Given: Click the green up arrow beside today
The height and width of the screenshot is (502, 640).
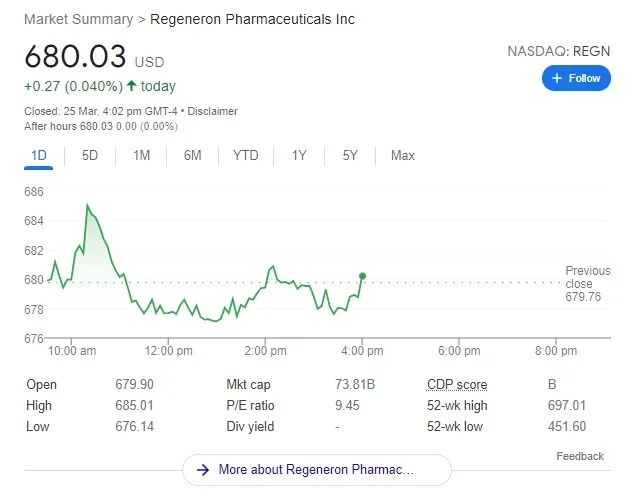Looking at the screenshot, I should pyautogui.click(x=132, y=86).
